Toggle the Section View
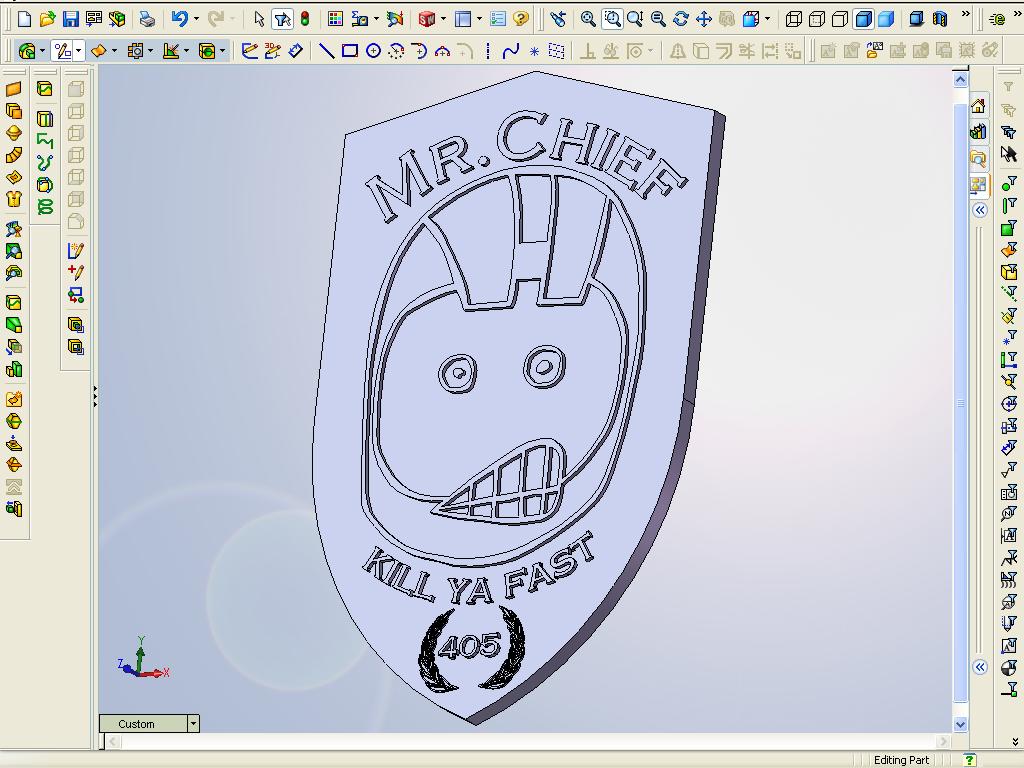The height and width of the screenshot is (768, 1024). 940,19
